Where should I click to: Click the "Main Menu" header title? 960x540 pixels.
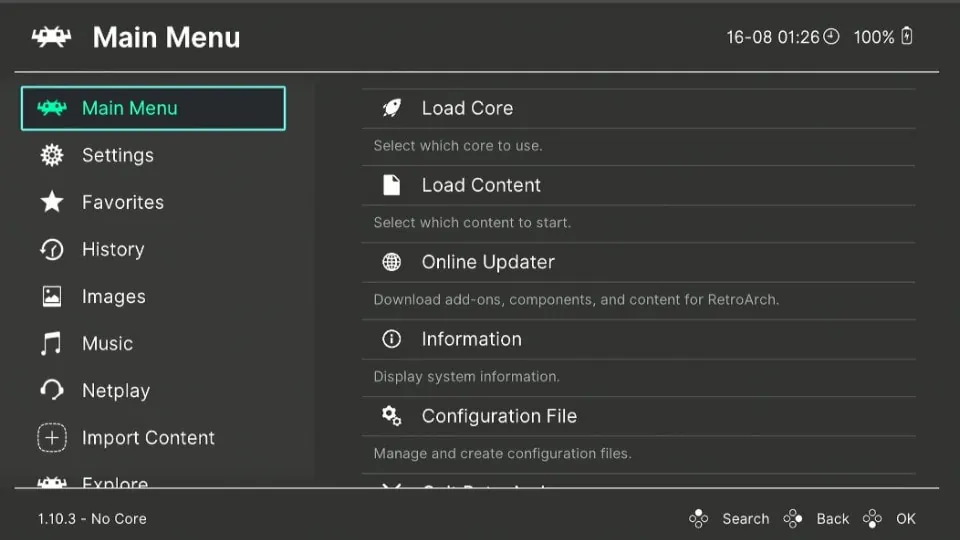(167, 37)
